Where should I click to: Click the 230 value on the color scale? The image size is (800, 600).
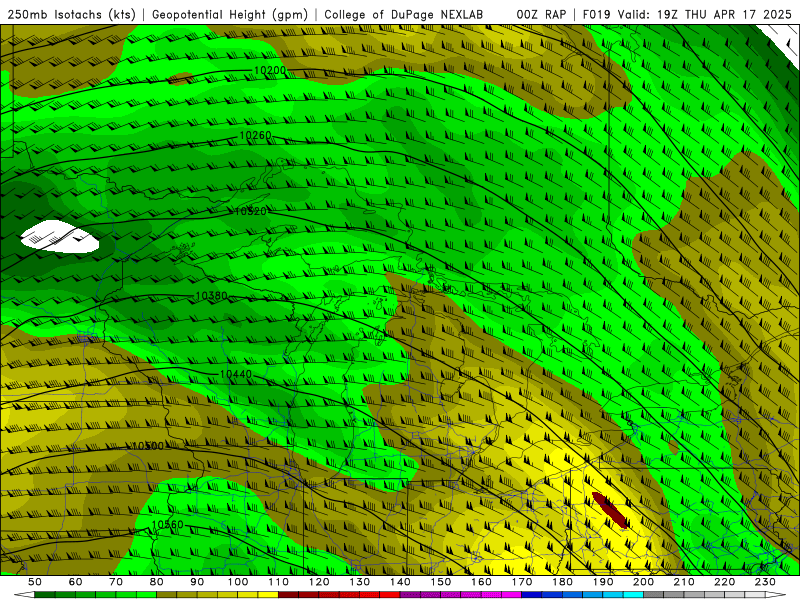point(765,582)
